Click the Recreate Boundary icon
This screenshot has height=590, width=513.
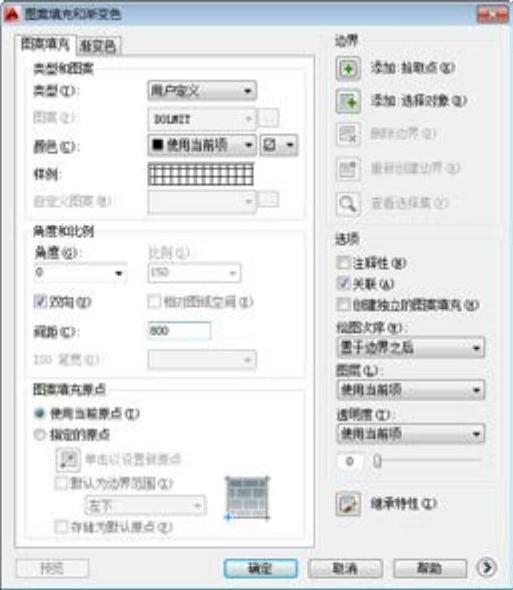pyautogui.click(x=348, y=169)
